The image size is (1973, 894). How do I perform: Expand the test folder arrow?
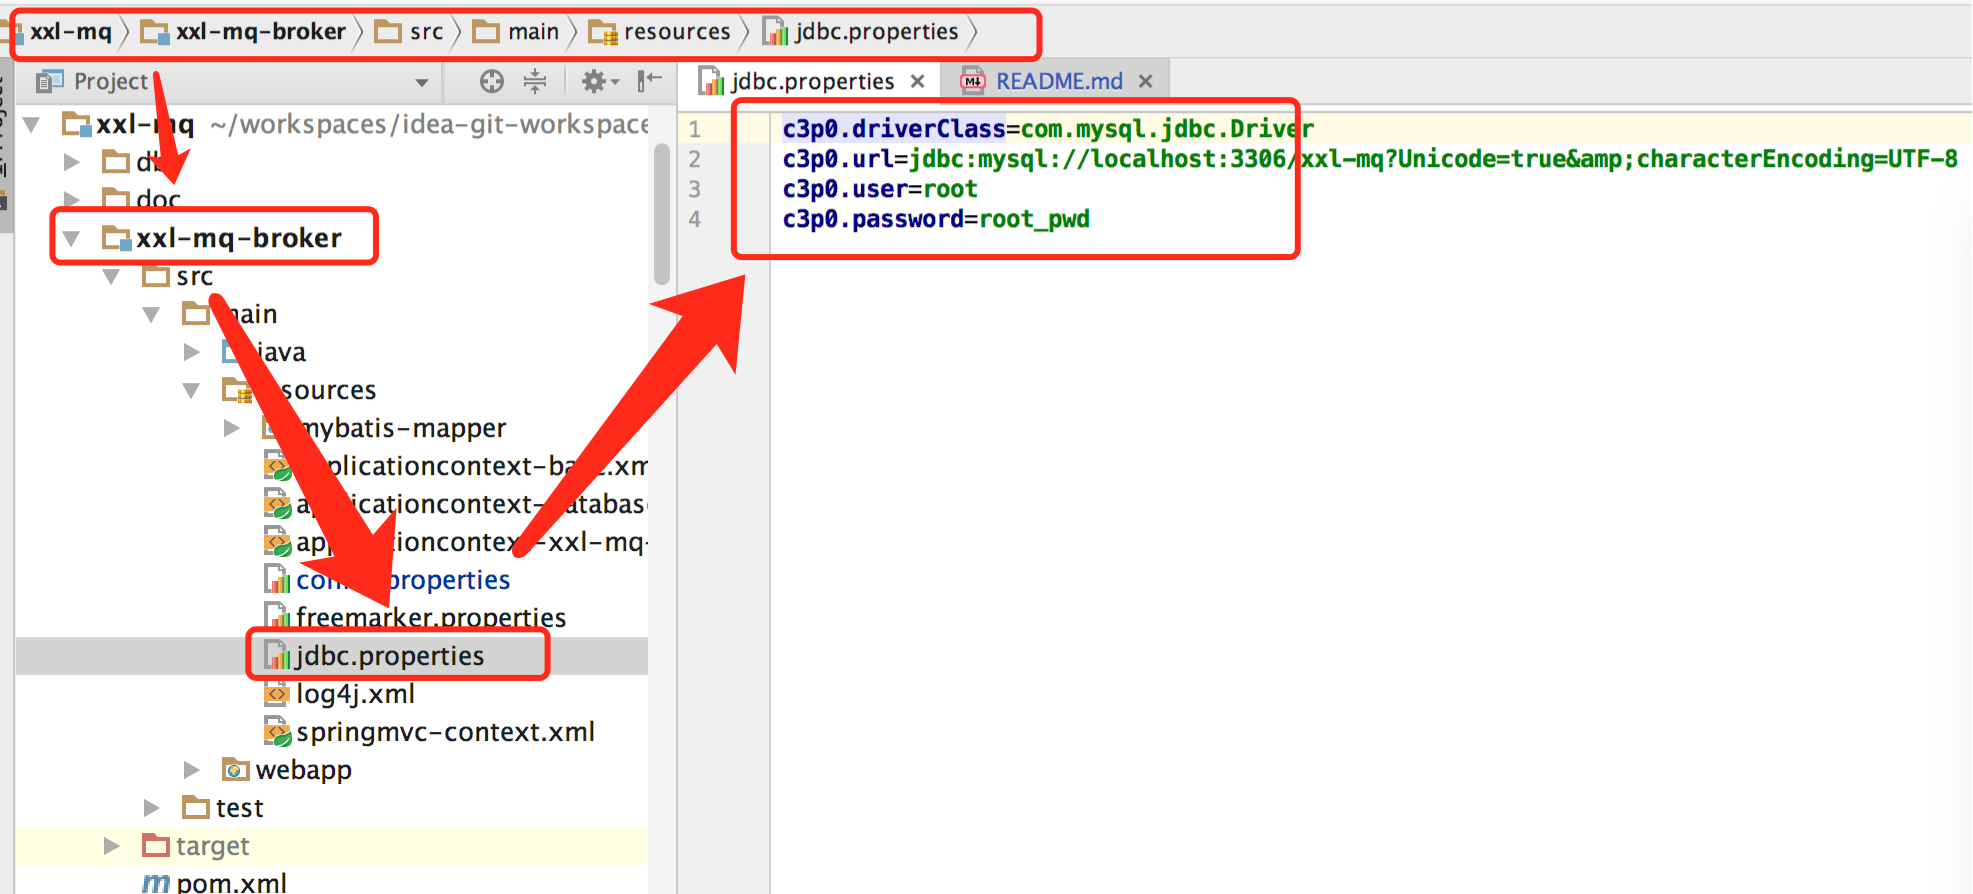point(152,808)
